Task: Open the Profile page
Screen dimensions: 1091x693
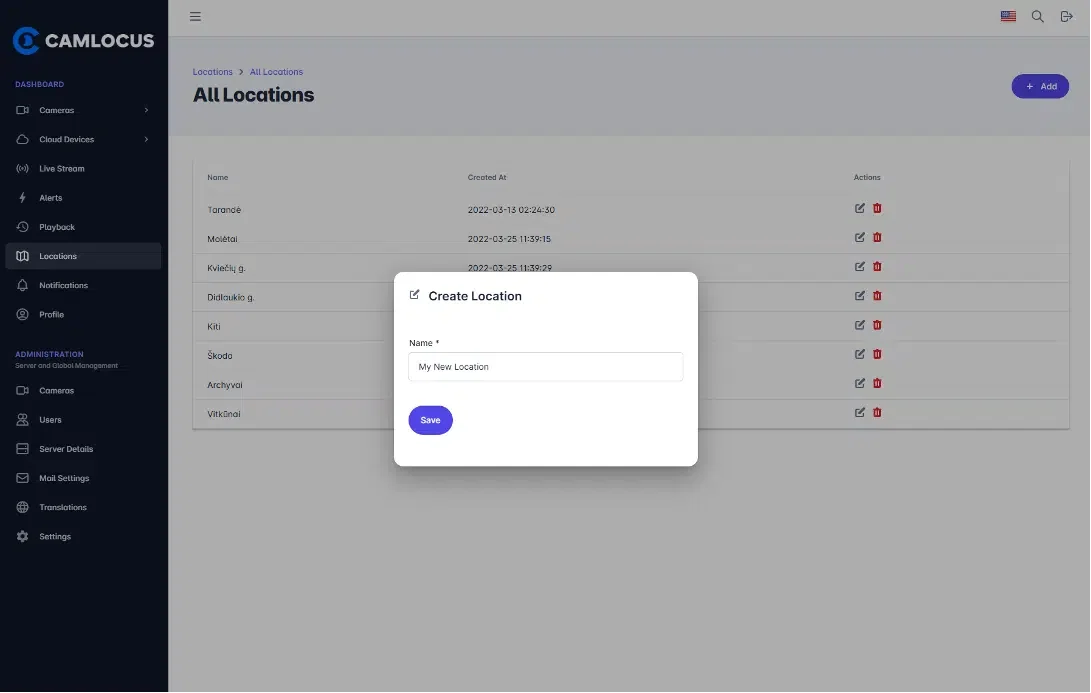Action: [x=83, y=314]
